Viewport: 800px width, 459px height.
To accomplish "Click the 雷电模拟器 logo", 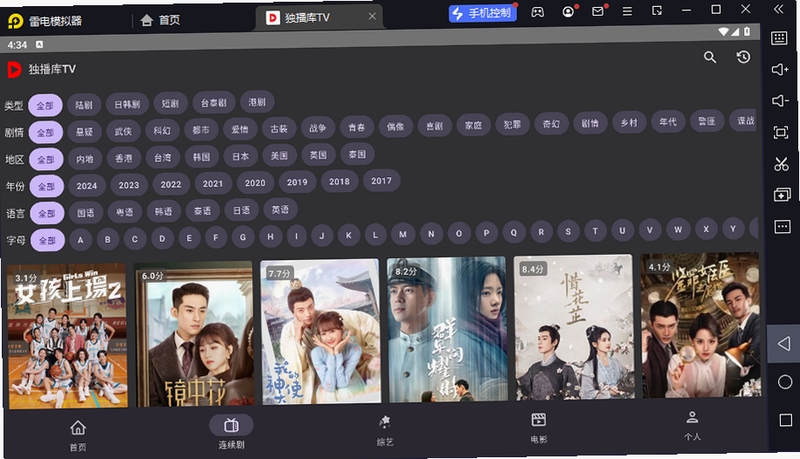I will coord(15,21).
